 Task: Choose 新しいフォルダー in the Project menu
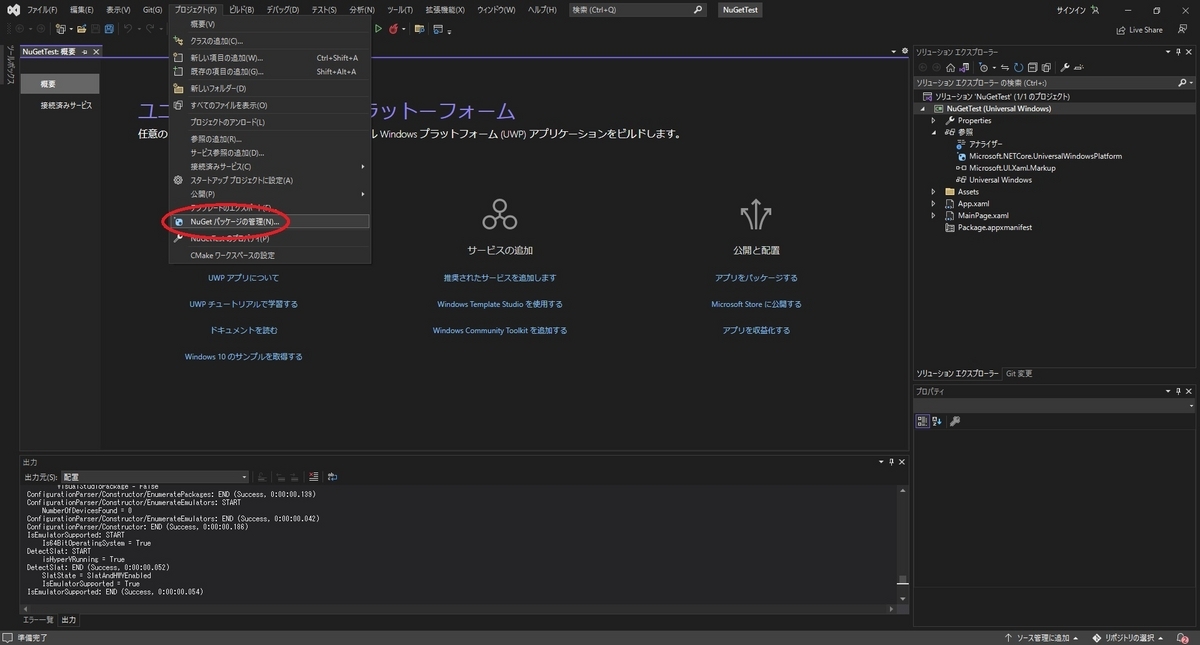click(x=270, y=88)
